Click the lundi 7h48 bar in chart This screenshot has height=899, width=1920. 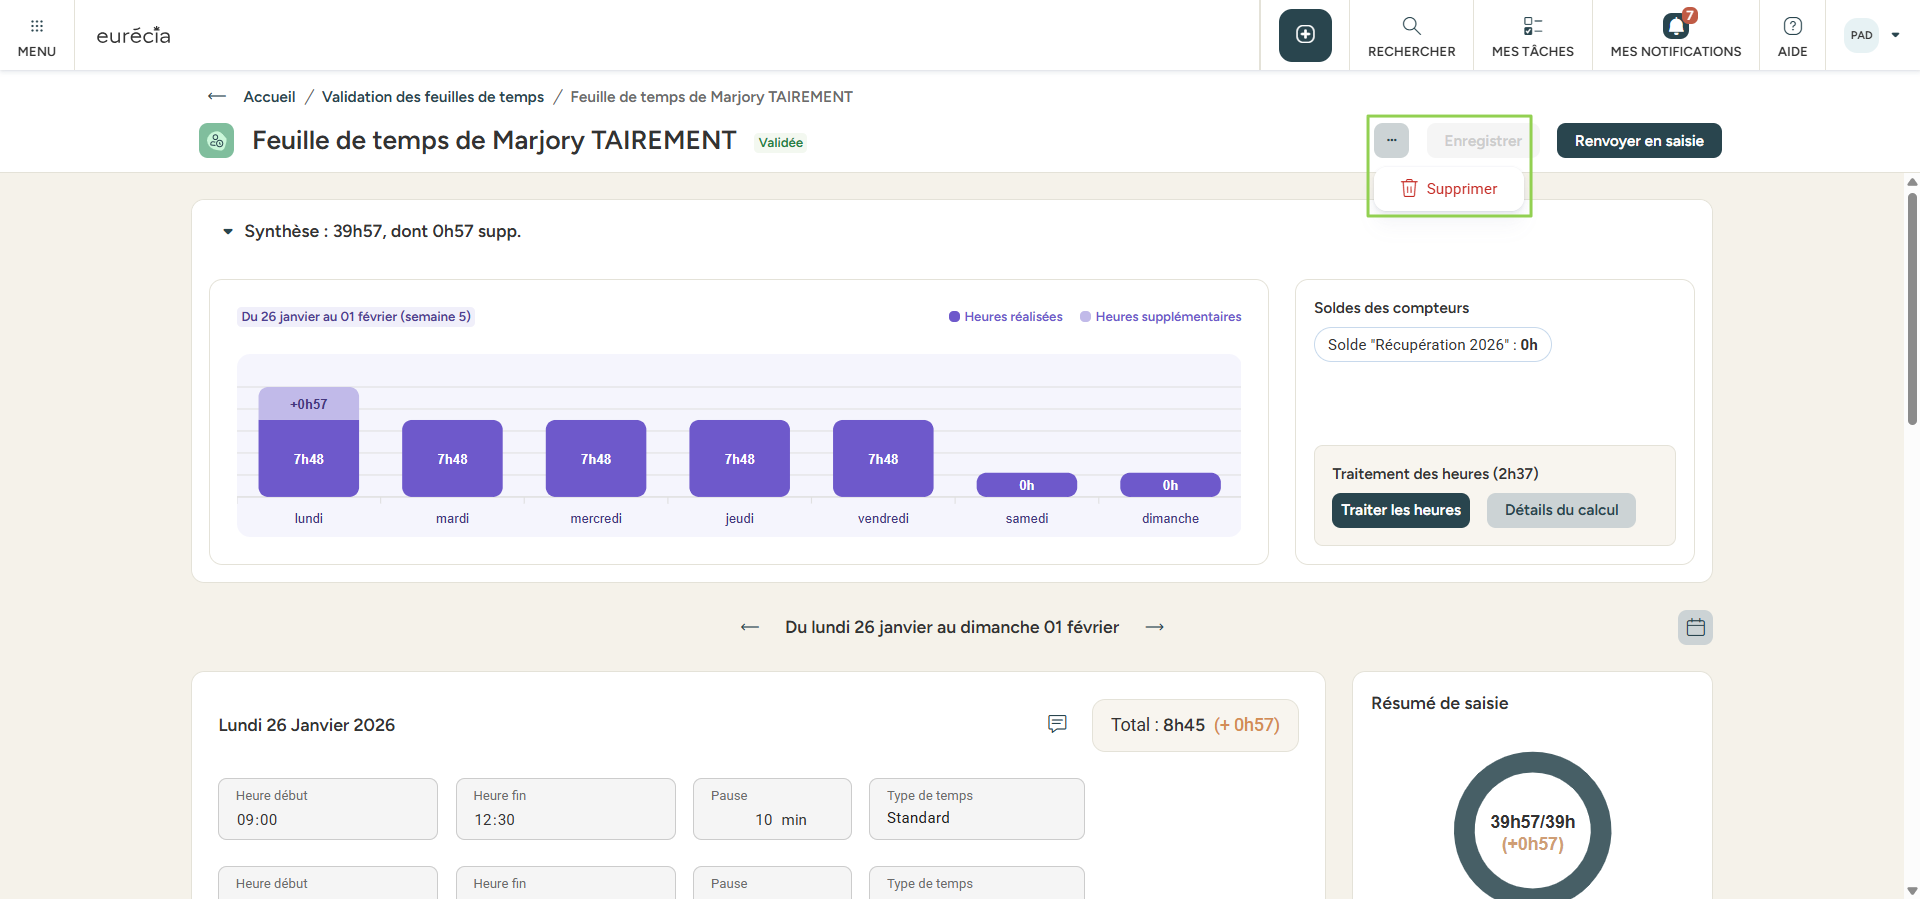(308, 458)
